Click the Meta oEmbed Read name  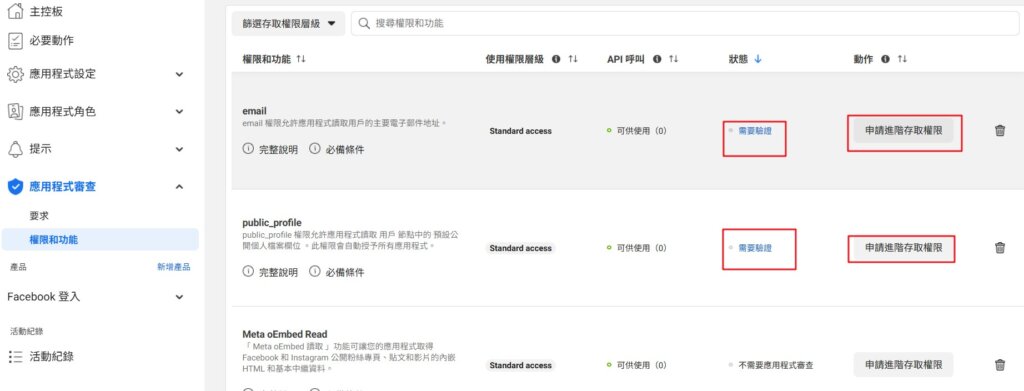pyautogui.click(x=285, y=334)
